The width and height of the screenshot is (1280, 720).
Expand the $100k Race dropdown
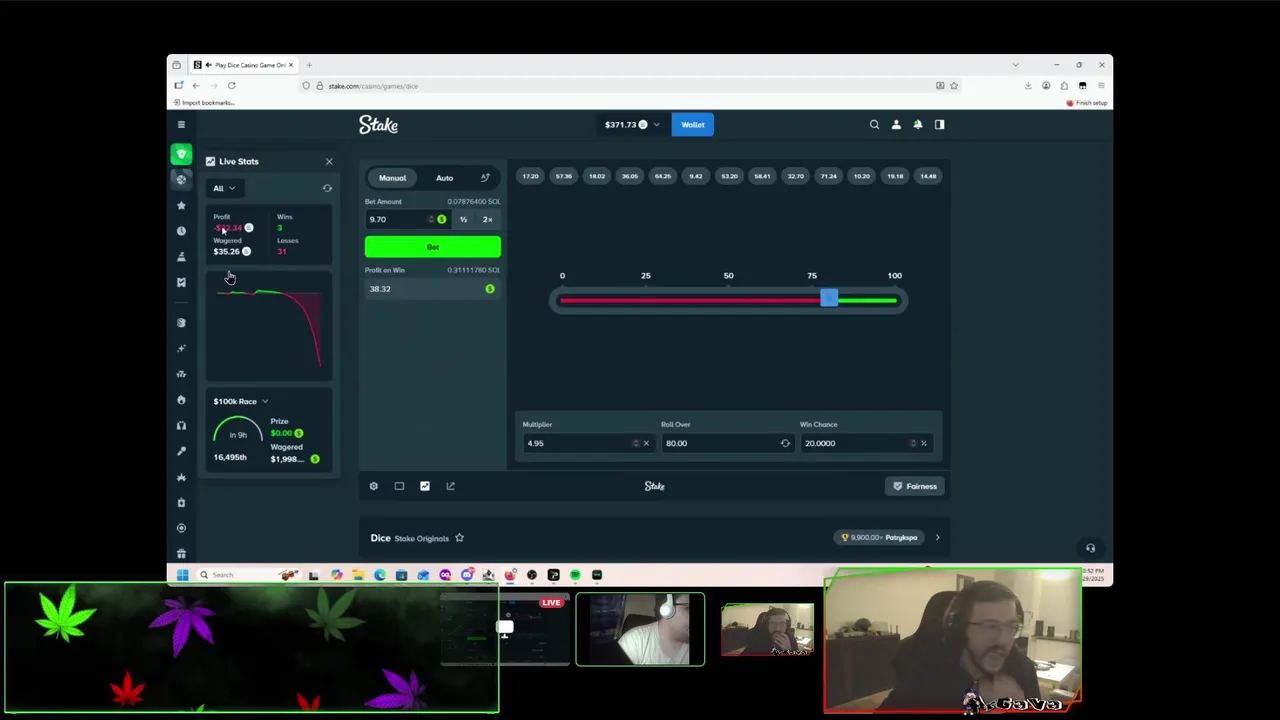click(x=241, y=401)
